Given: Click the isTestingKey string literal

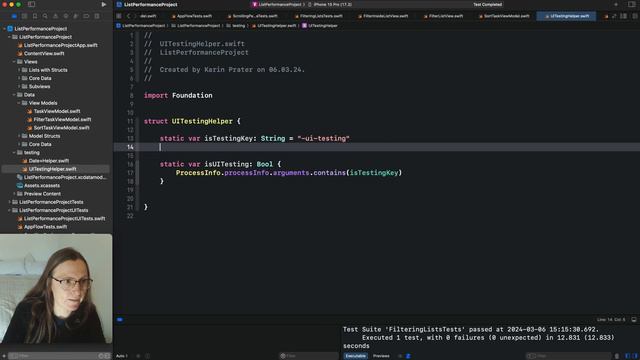Looking at the screenshot, I should pyautogui.click(x=323, y=139).
